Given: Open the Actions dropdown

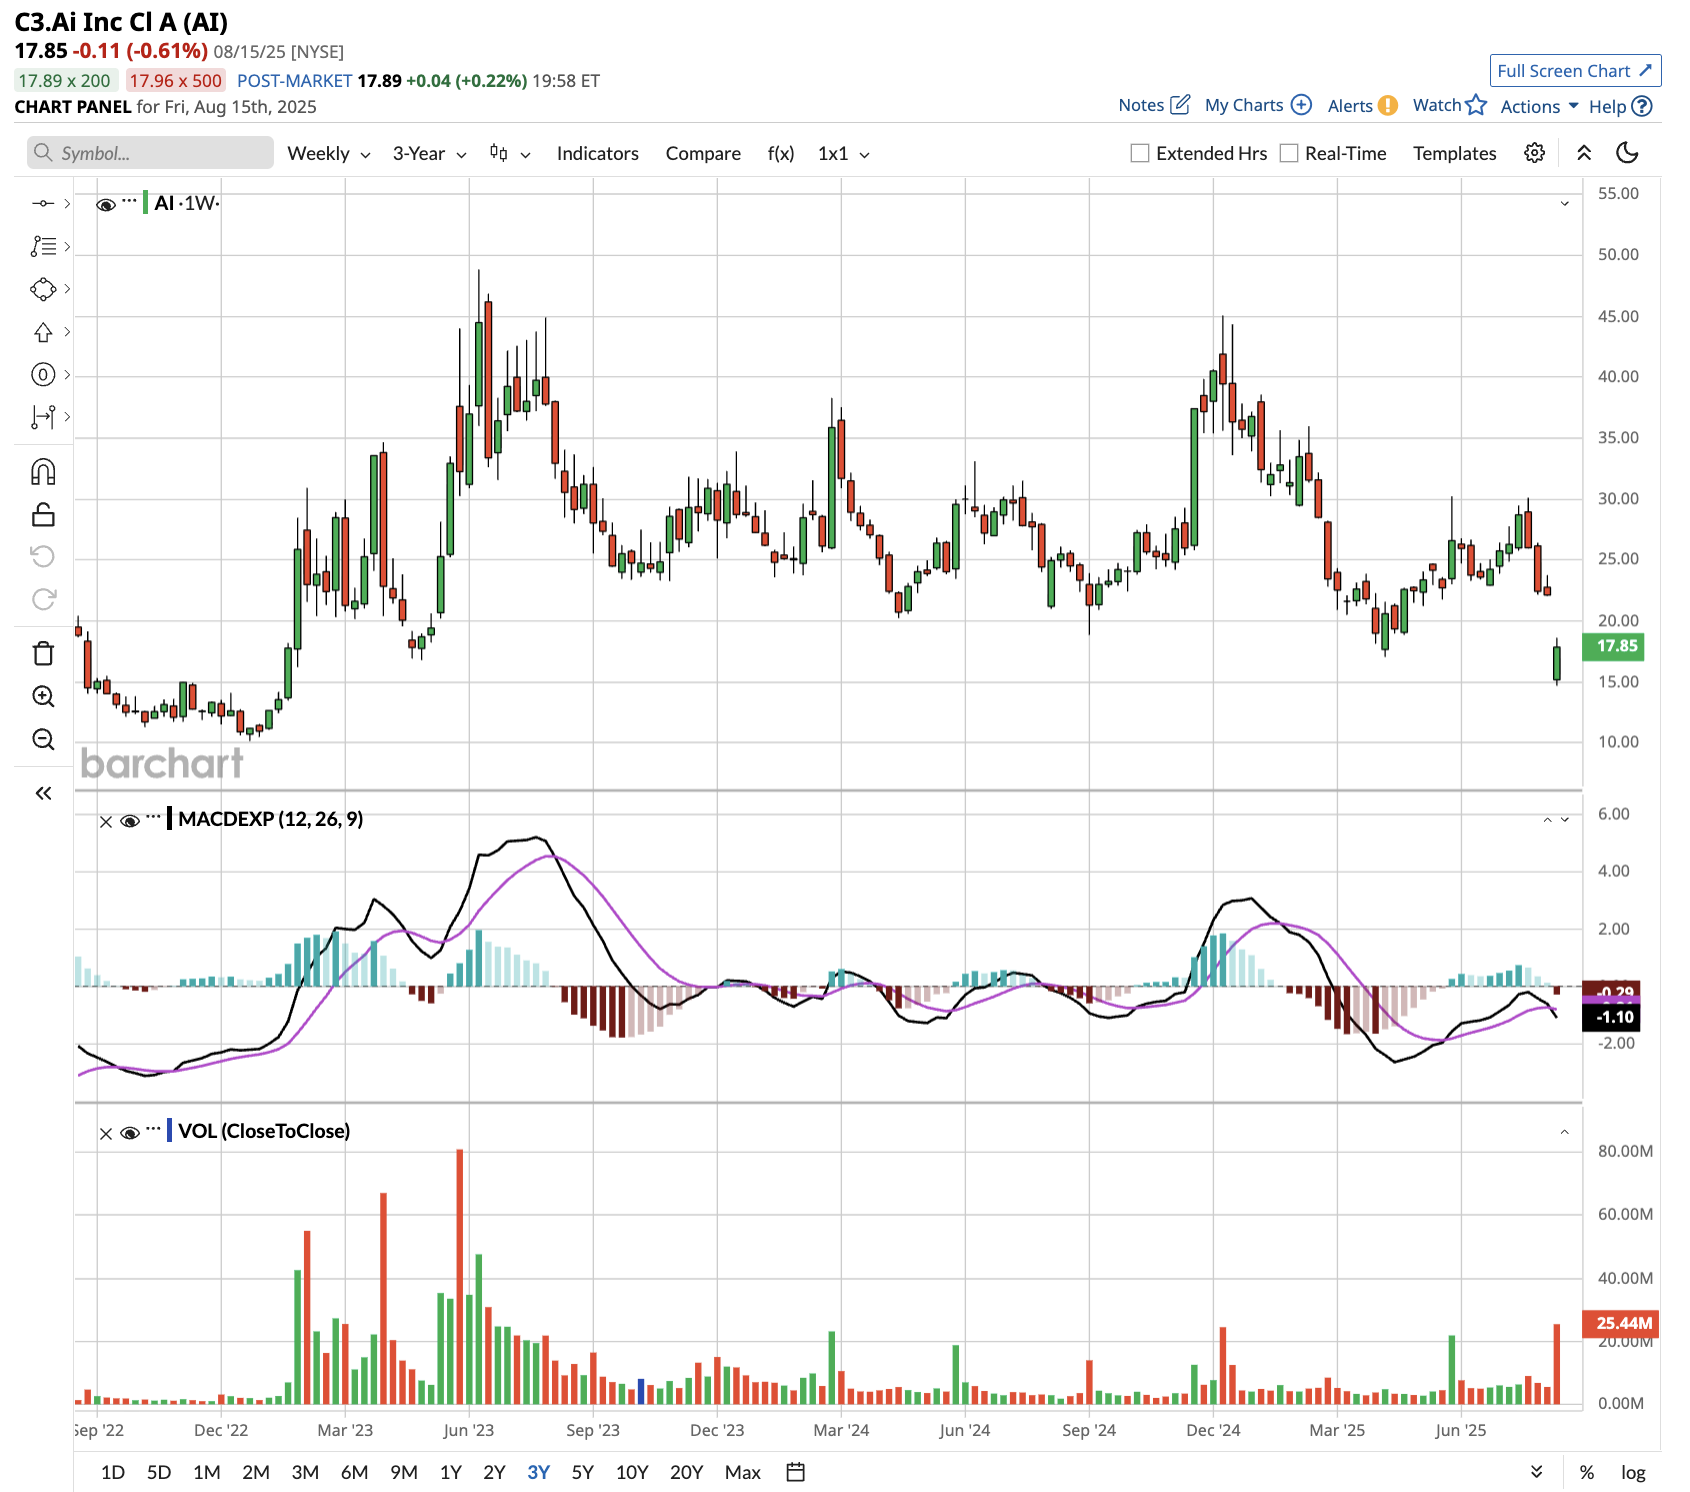Looking at the screenshot, I should point(1539,106).
